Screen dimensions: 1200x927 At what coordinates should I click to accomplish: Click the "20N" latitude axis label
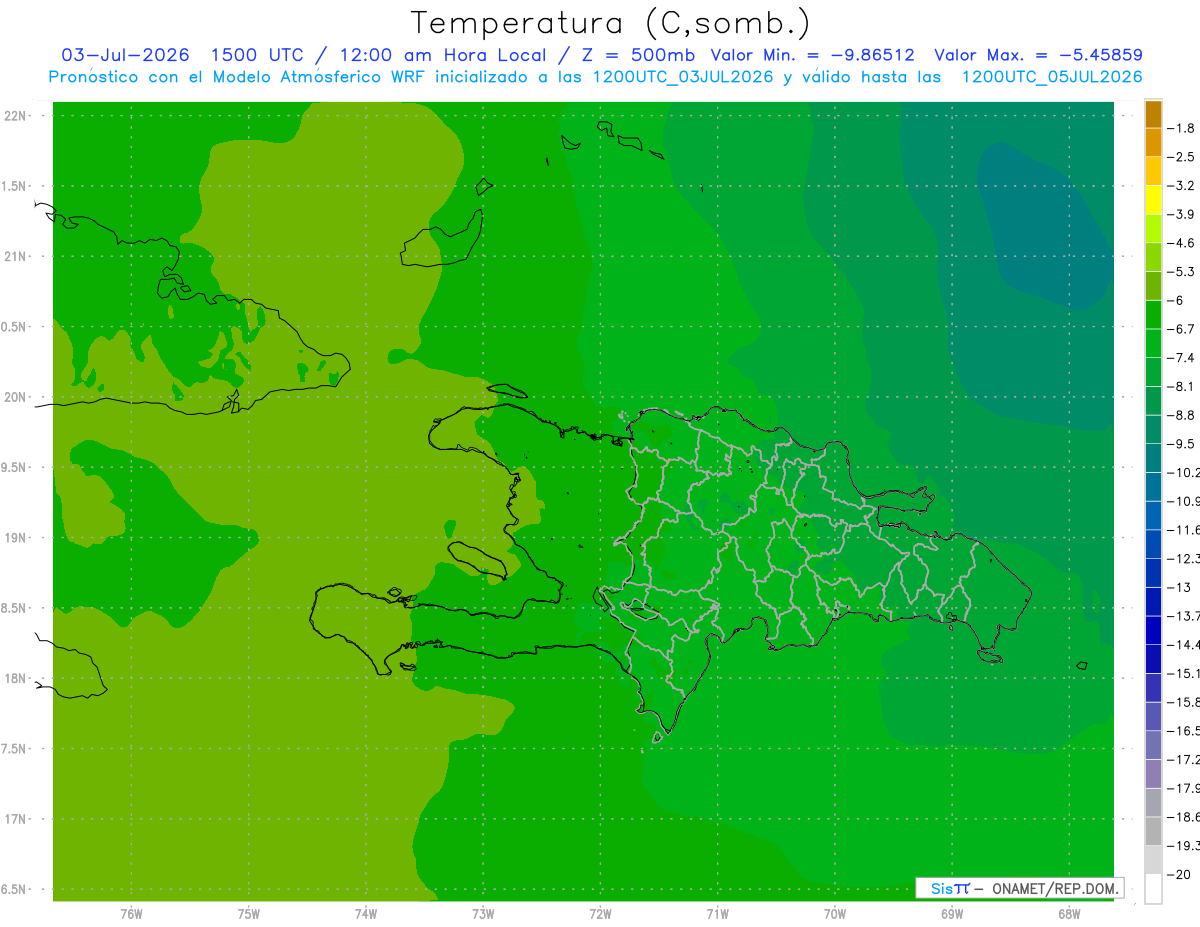tap(16, 397)
